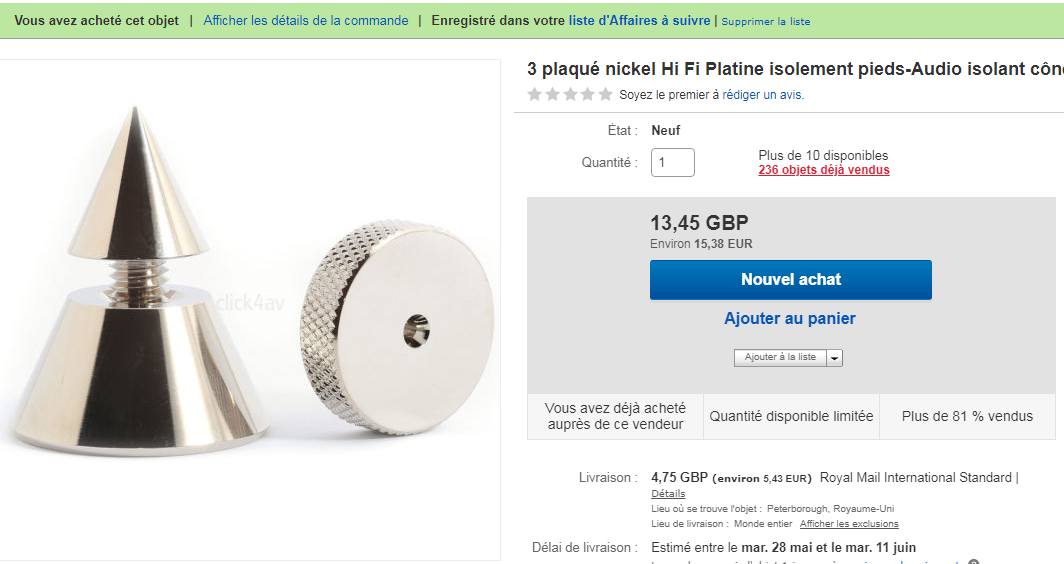The image size is (1064, 564).
Task: Open 'Afficher les détails de la commande' link
Action: [x=306, y=20]
